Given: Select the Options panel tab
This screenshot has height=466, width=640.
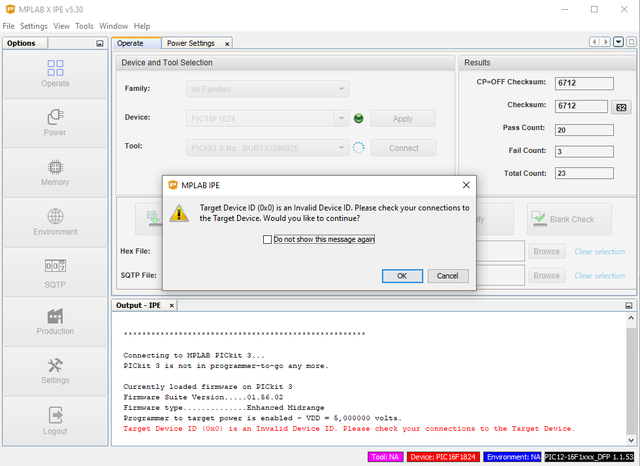Looking at the screenshot, I should click(25, 43).
